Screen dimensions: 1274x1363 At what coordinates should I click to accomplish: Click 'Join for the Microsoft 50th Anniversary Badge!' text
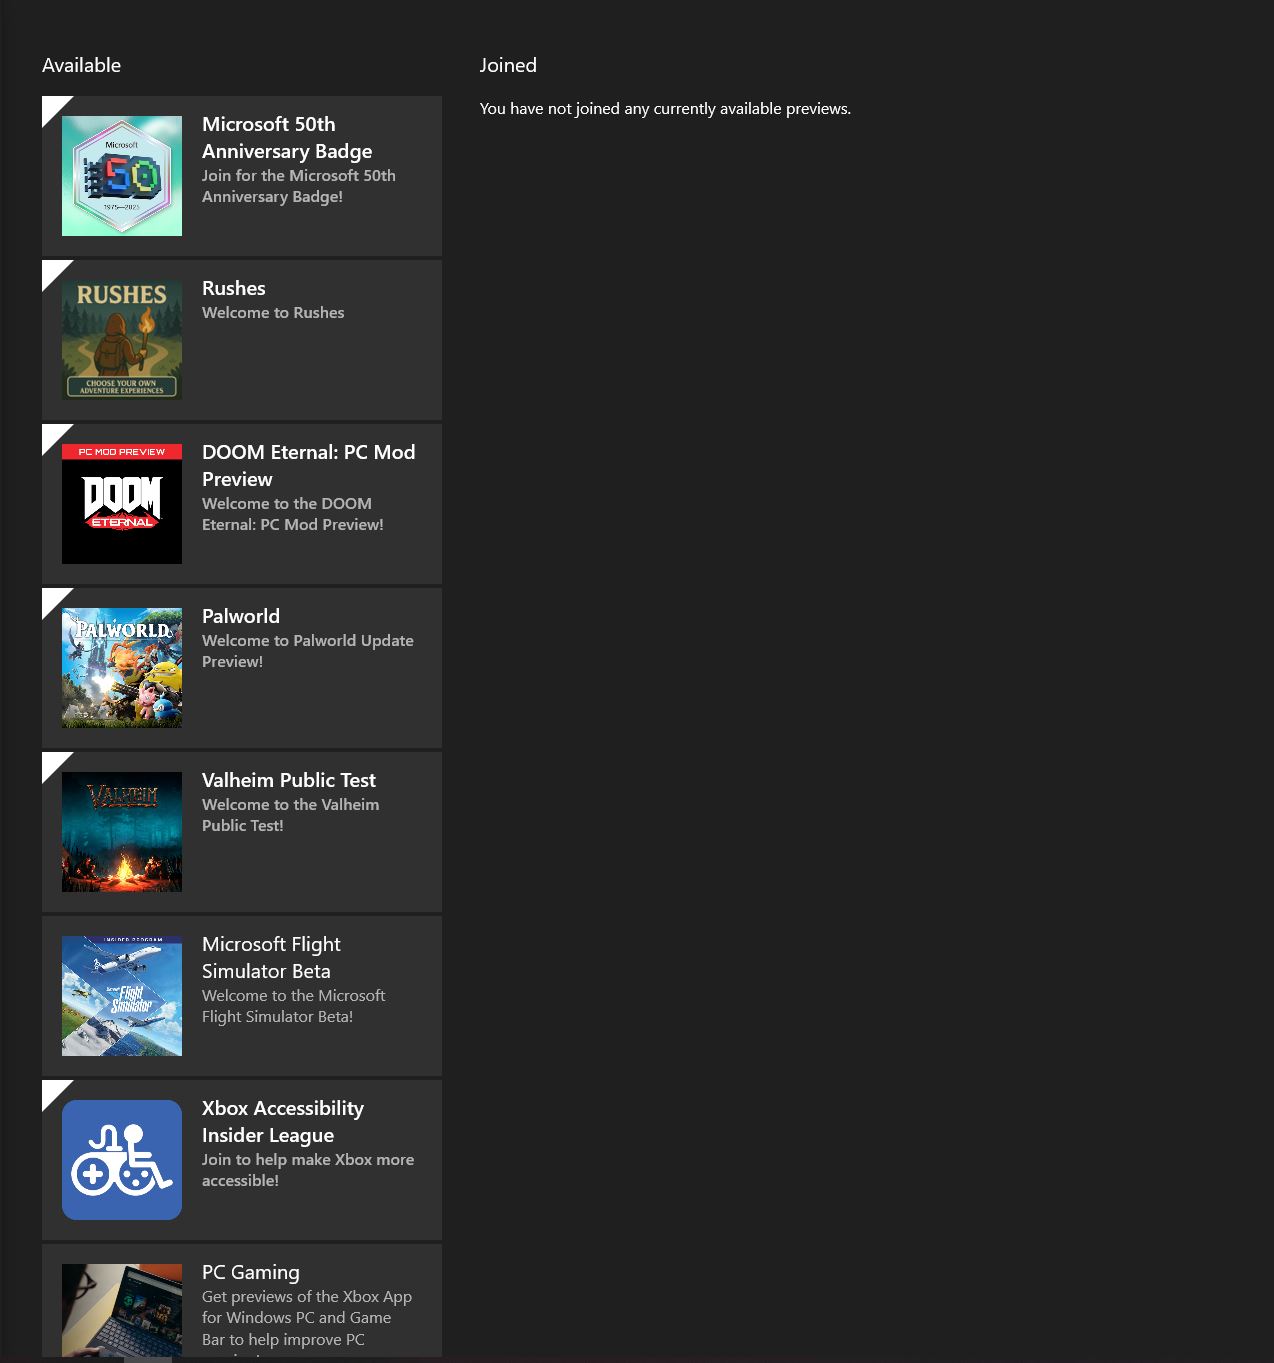pos(299,186)
